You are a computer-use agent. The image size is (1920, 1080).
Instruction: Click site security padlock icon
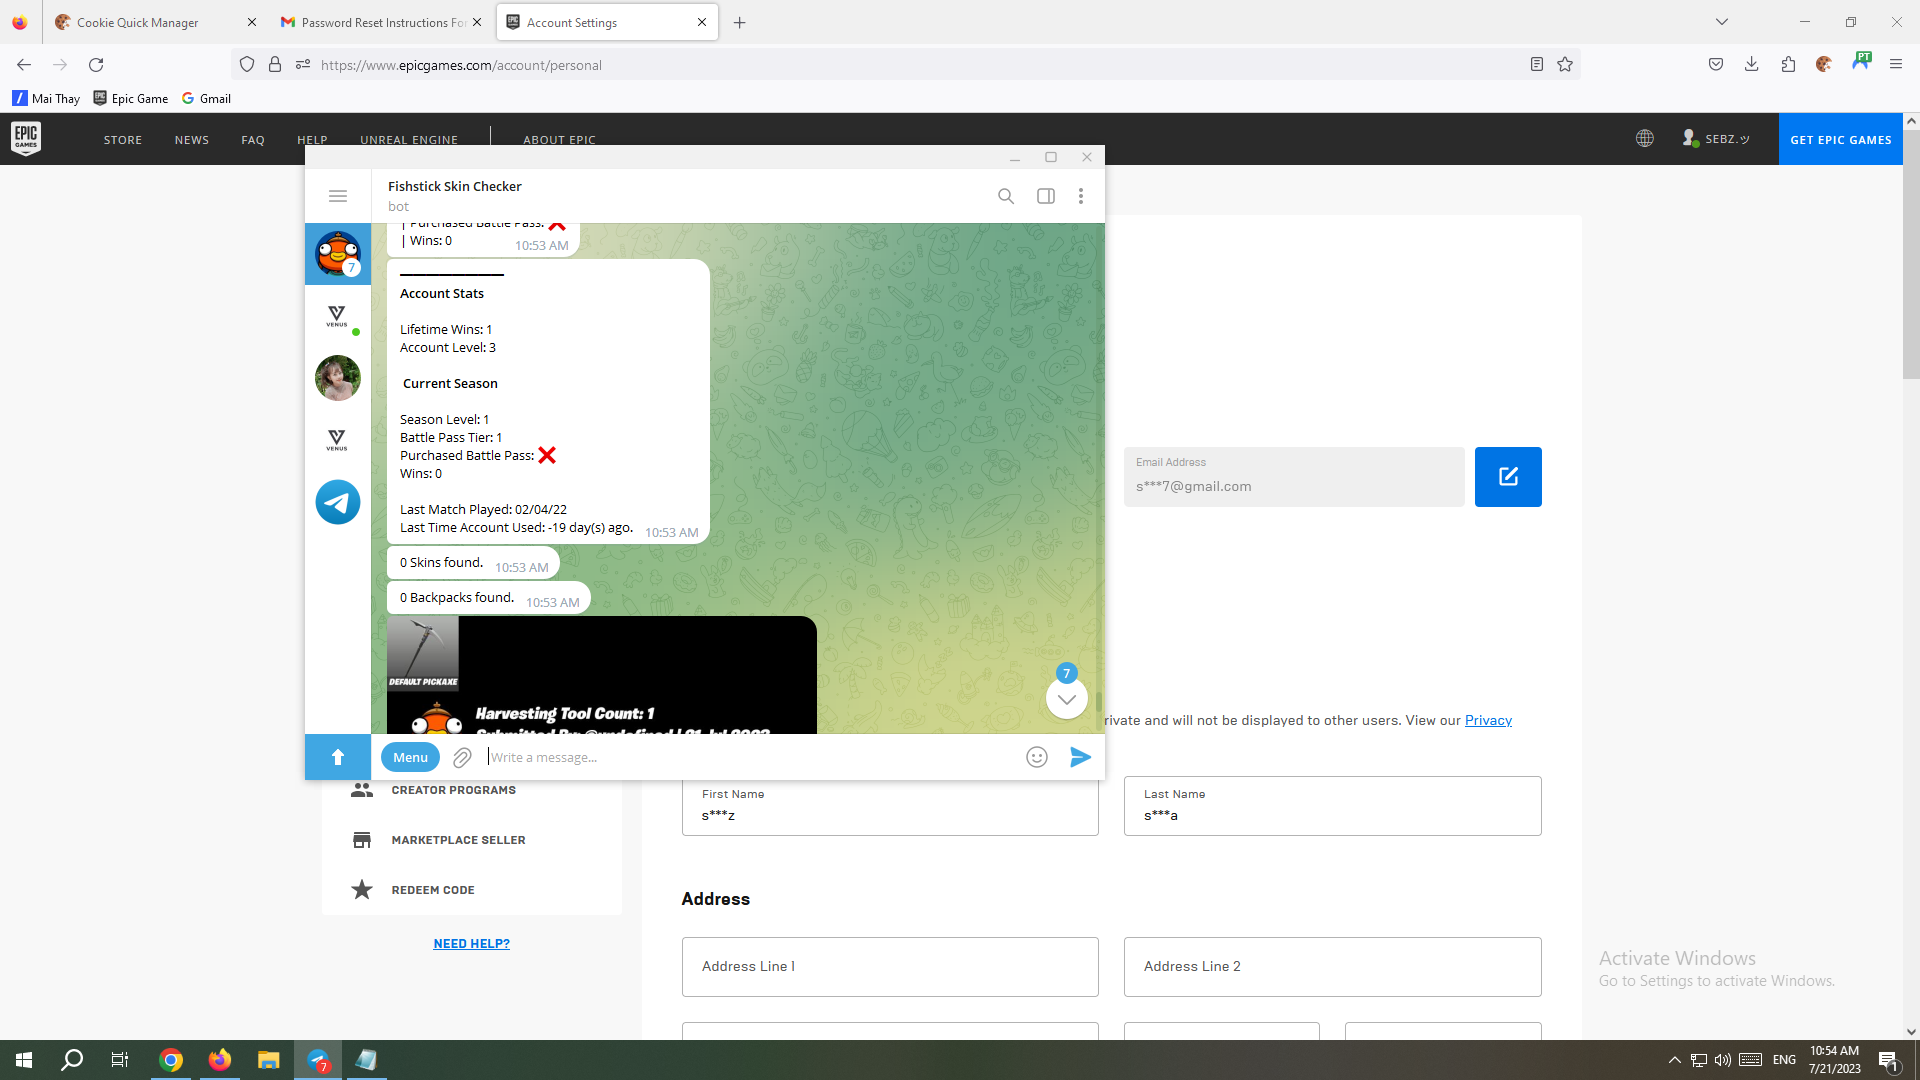(x=275, y=64)
